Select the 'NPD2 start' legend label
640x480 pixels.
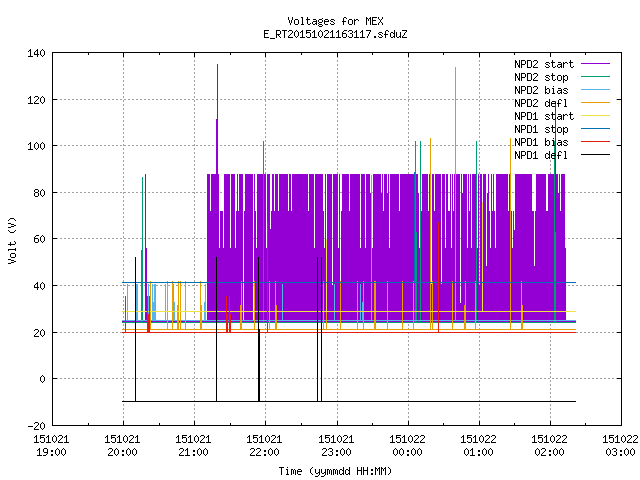point(544,64)
